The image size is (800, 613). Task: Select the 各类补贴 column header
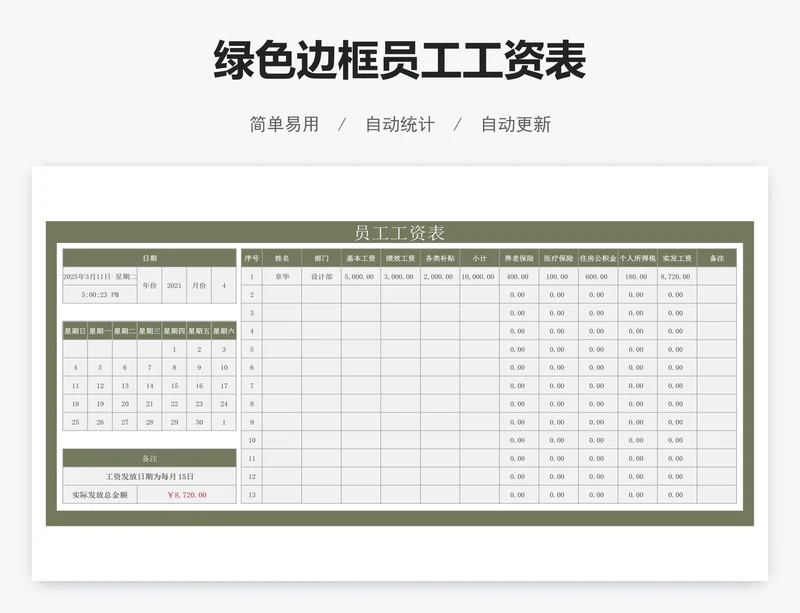pos(440,258)
